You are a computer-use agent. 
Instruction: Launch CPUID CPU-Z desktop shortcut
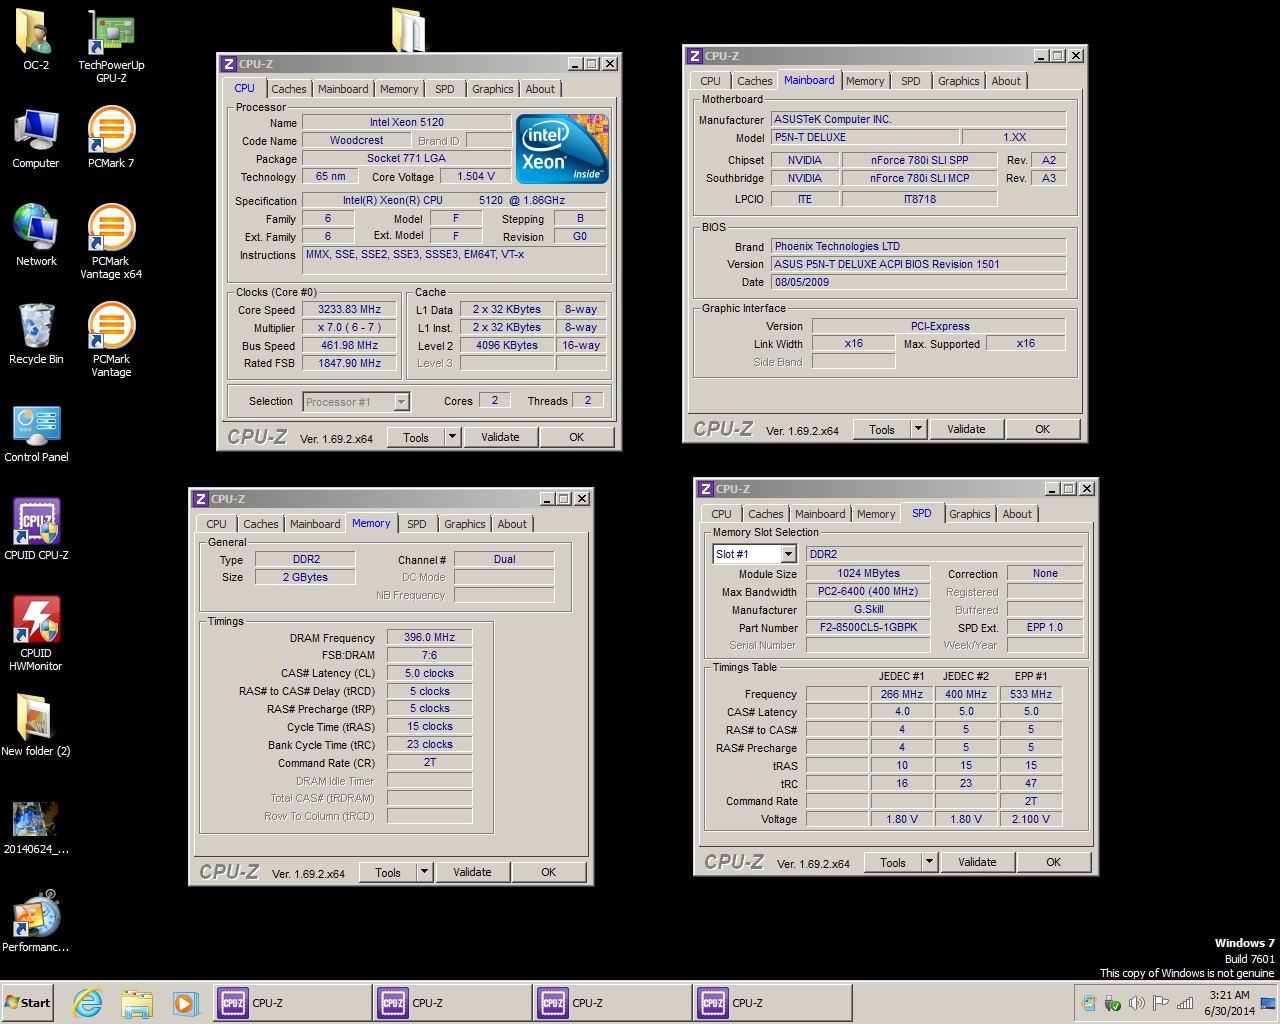pyautogui.click(x=36, y=530)
